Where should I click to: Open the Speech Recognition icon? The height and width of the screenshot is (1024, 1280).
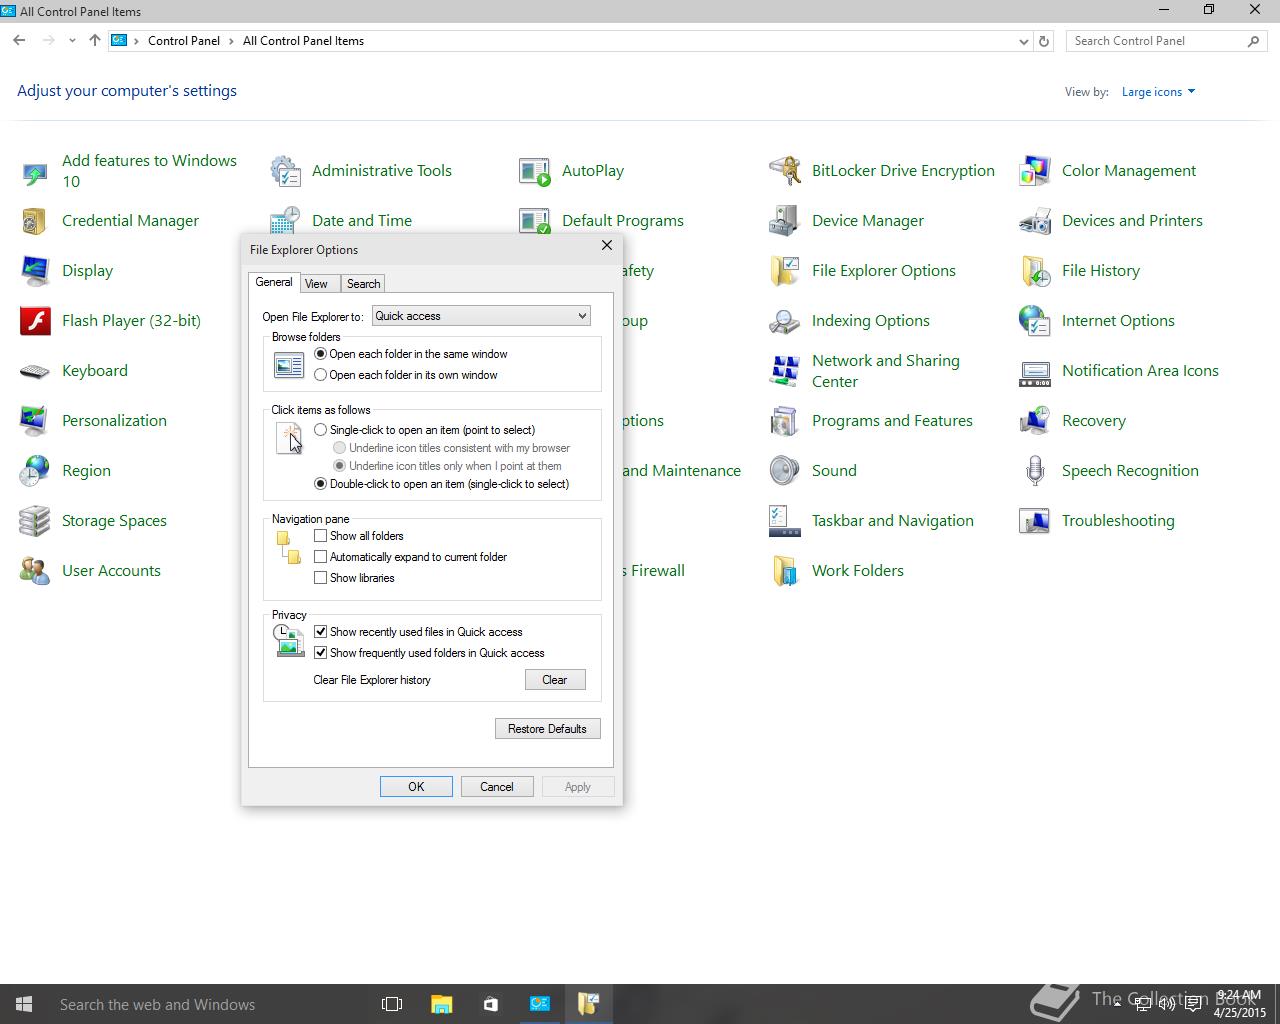pyautogui.click(x=1035, y=471)
